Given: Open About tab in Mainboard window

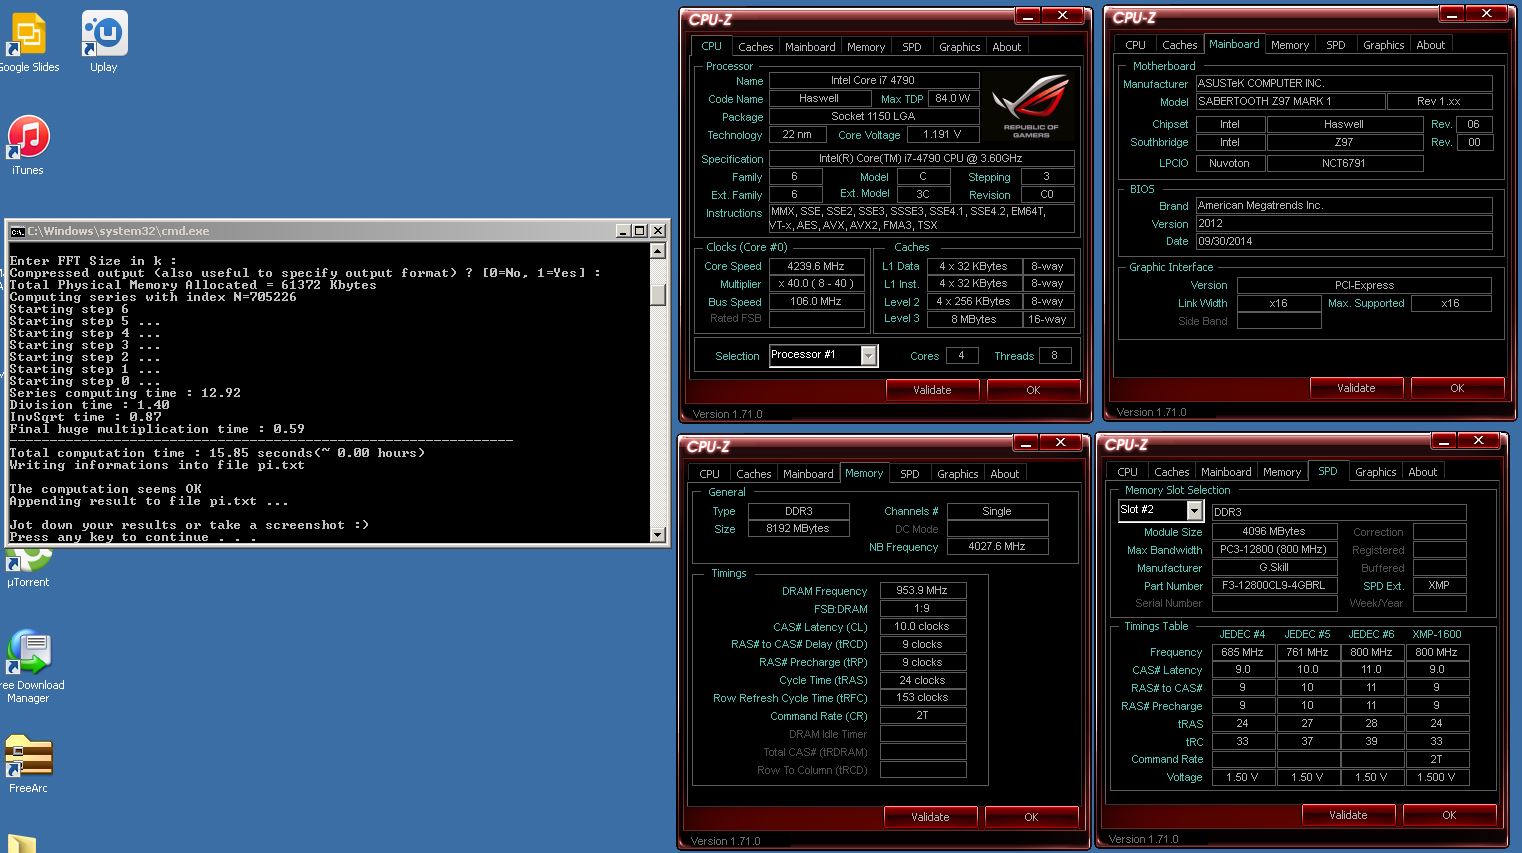Looking at the screenshot, I should tap(1430, 45).
